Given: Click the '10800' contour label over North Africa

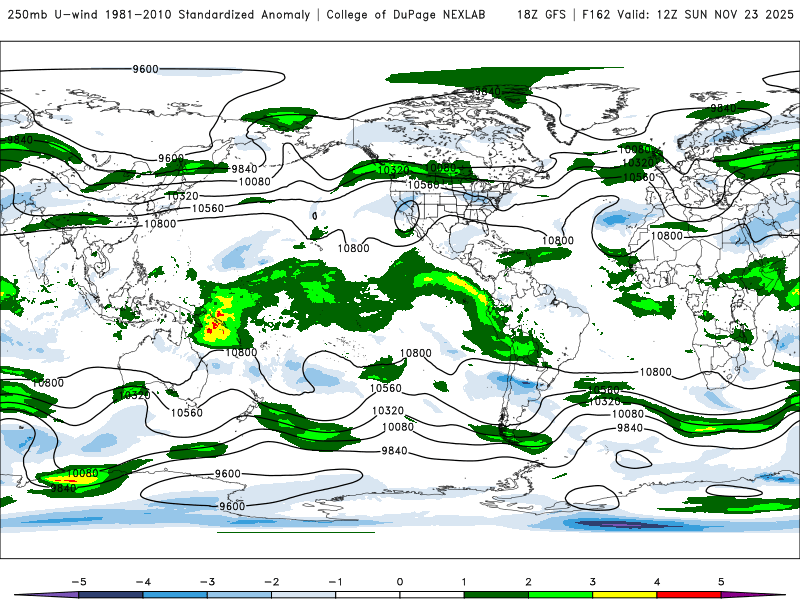Looking at the screenshot, I should (x=666, y=236).
